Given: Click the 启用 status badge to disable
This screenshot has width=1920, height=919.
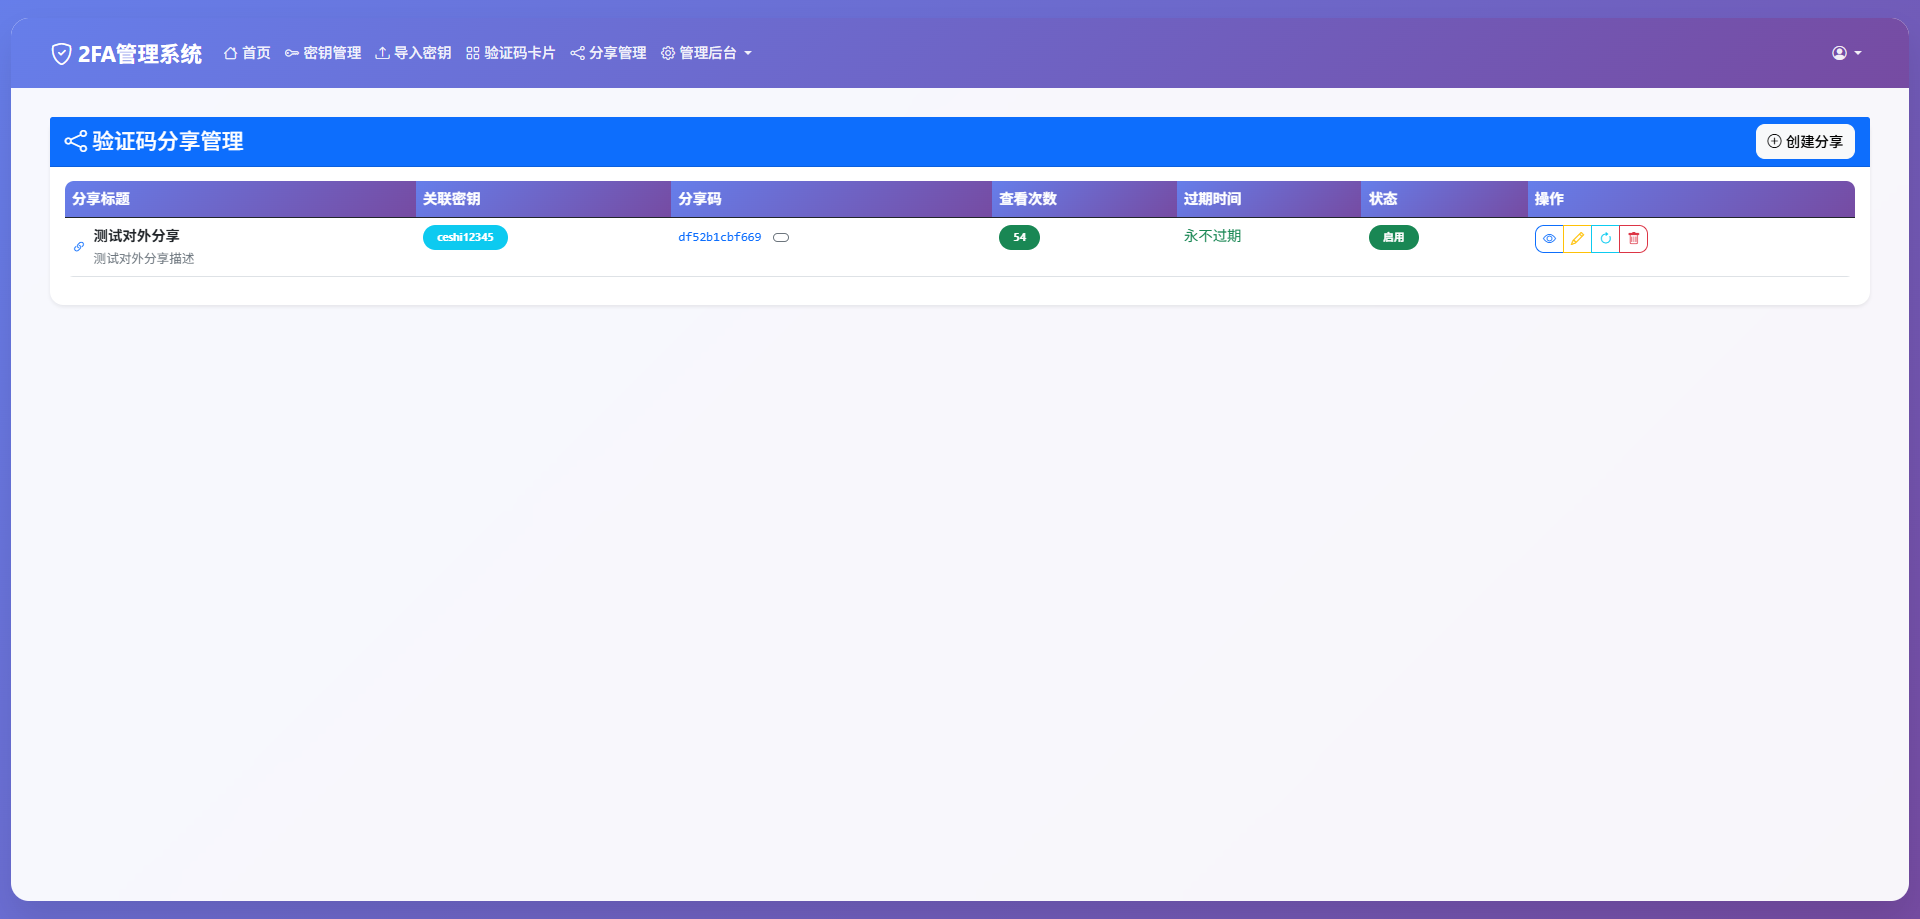Looking at the screenshot, I should click(x=1393, y=237).
